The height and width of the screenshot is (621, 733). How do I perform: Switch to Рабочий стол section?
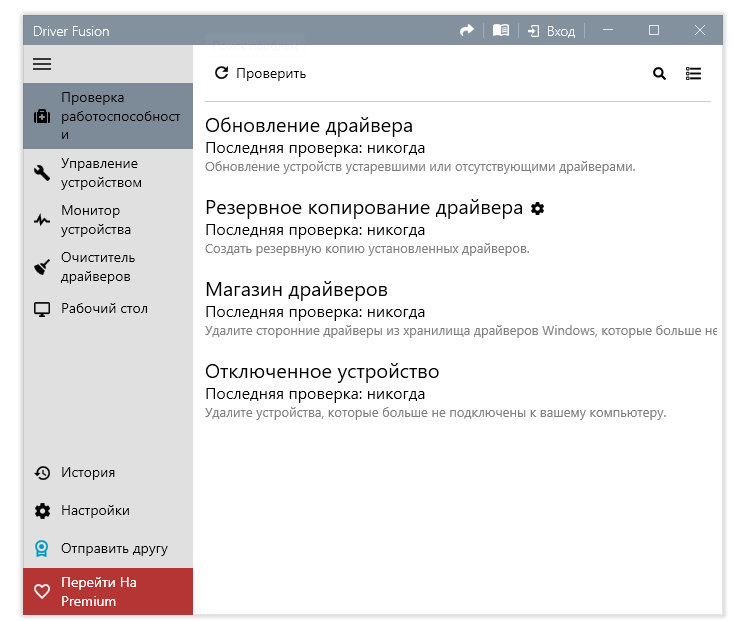tap(104, 309)
